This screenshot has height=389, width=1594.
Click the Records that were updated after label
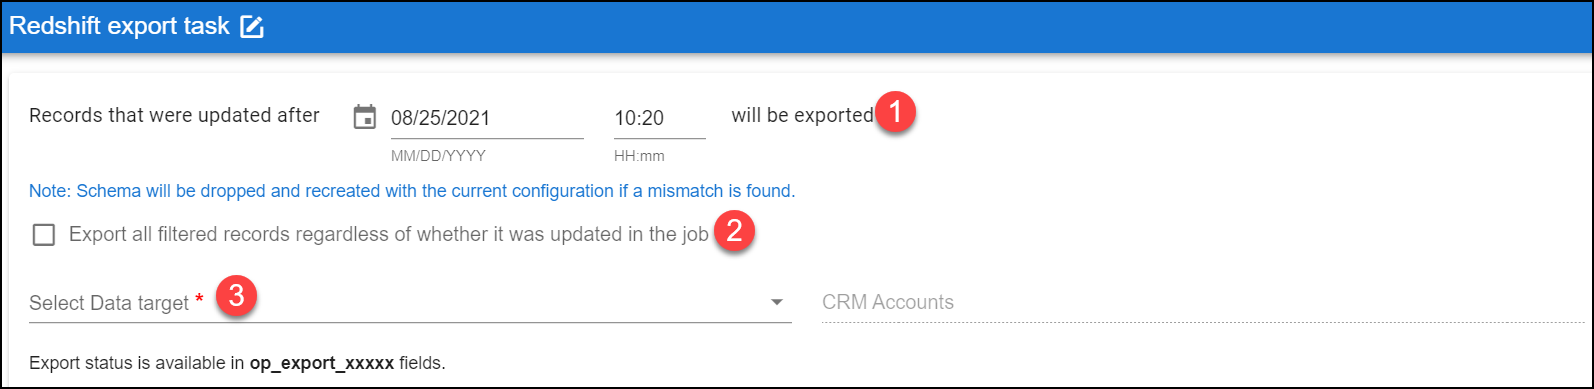point(175,115)
